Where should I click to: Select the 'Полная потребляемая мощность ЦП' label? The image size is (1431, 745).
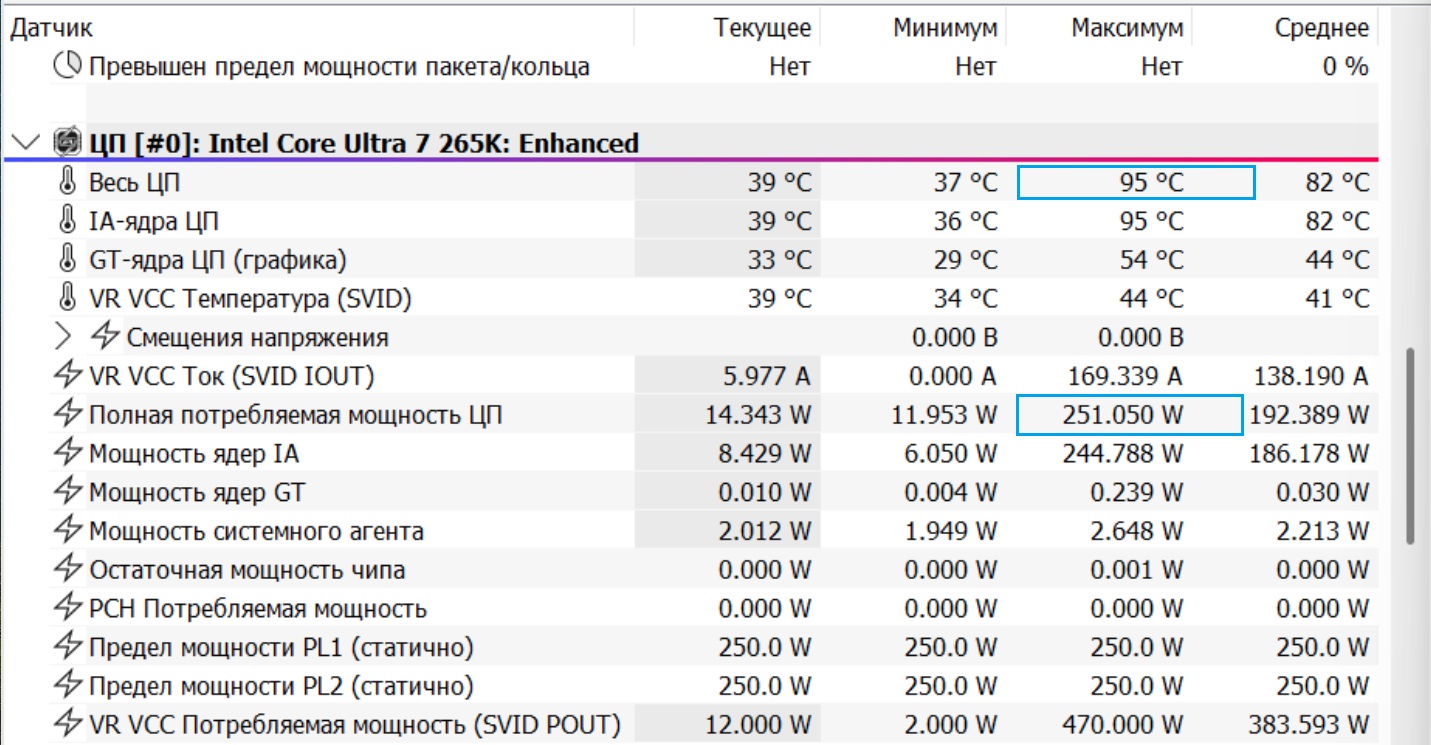(296, 415)
